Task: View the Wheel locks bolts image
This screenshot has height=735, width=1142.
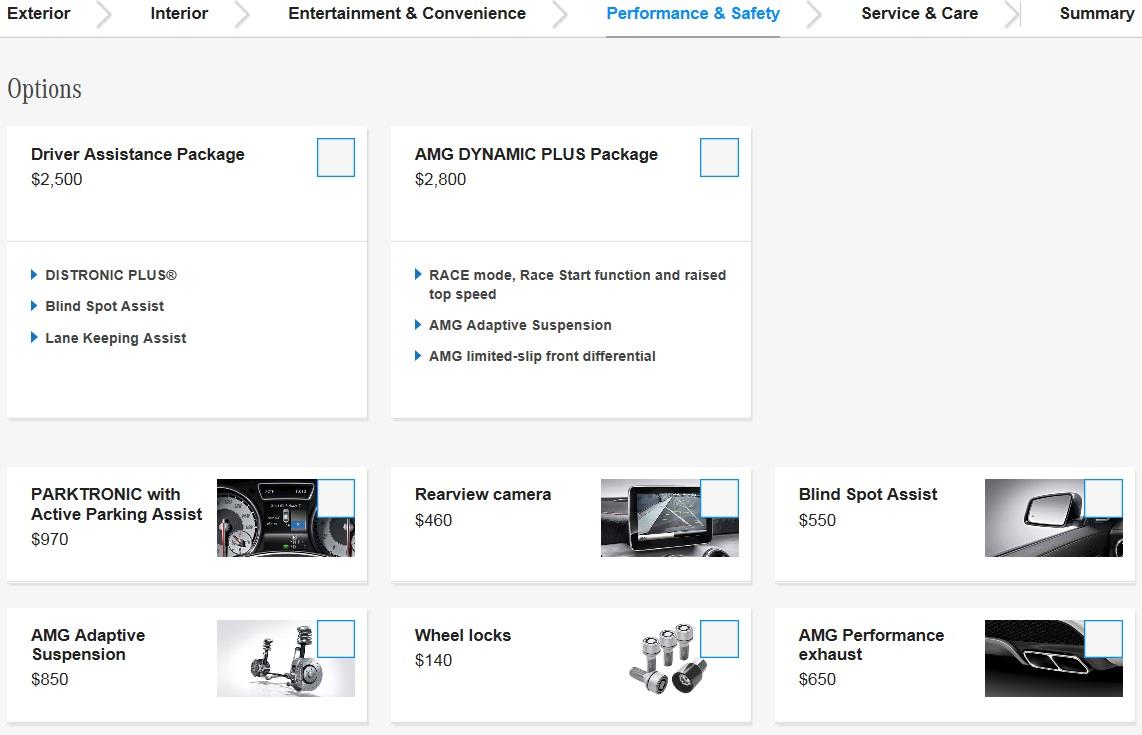Action: [669, 659]
